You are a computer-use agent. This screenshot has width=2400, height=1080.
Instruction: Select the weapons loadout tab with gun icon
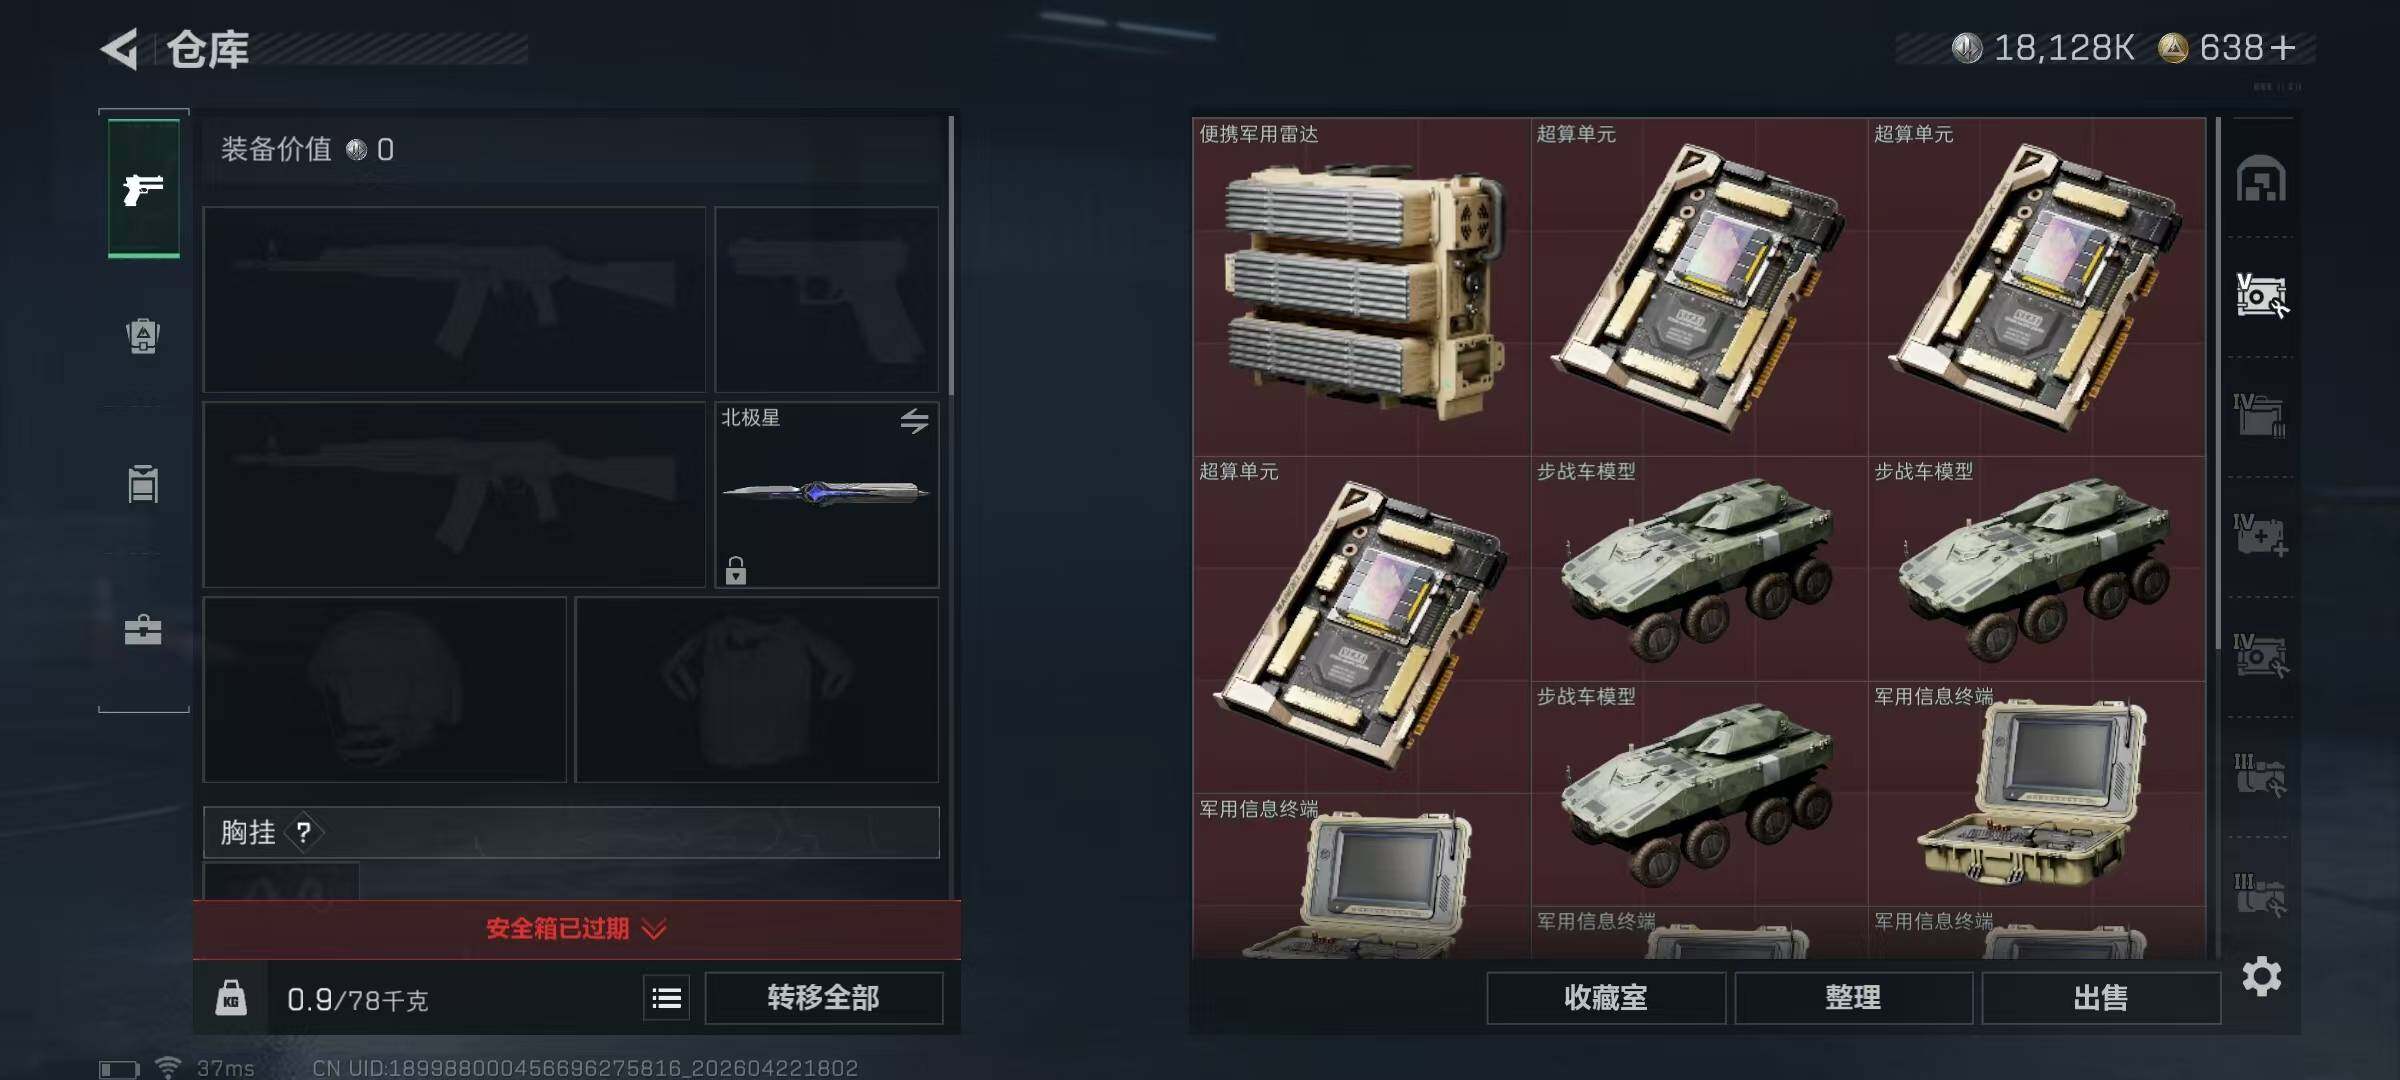pos(144,188)
